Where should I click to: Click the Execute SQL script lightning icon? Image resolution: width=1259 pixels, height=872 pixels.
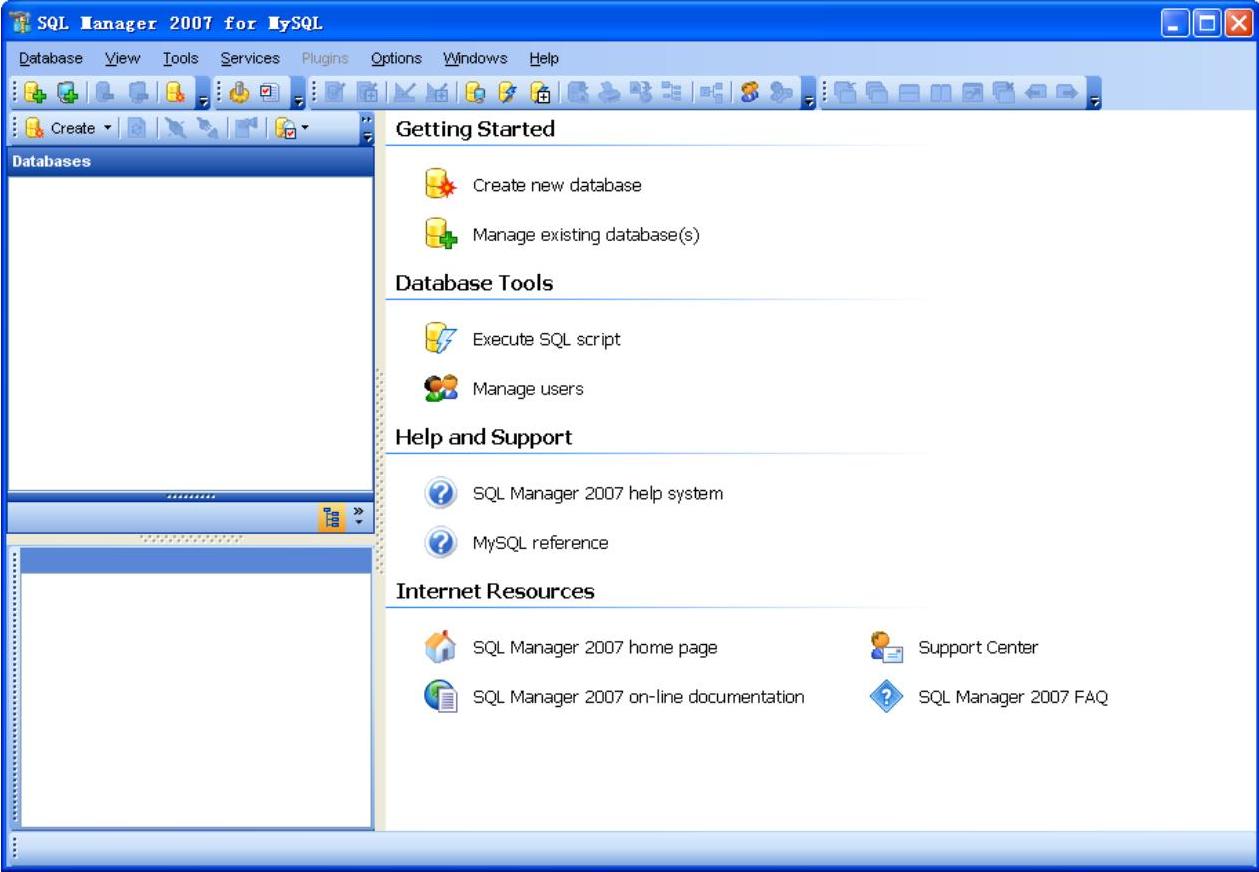441,339
